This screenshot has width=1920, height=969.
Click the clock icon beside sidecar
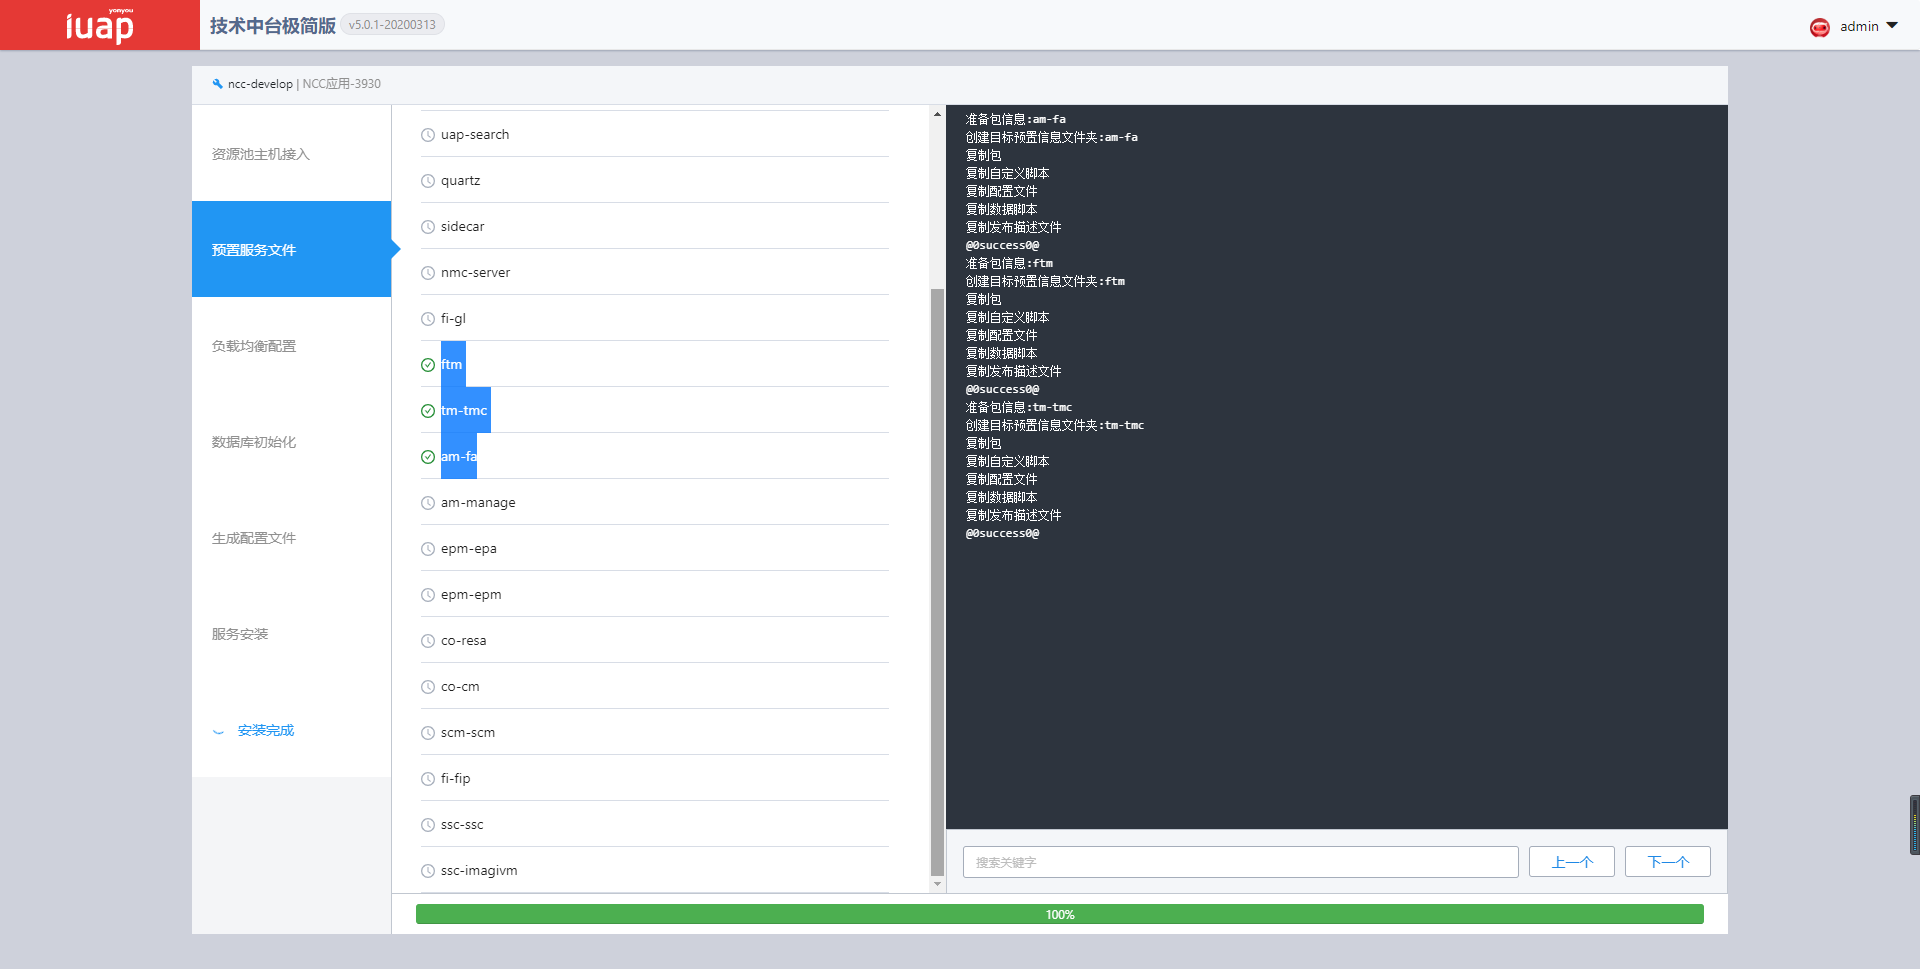(428, 227)
